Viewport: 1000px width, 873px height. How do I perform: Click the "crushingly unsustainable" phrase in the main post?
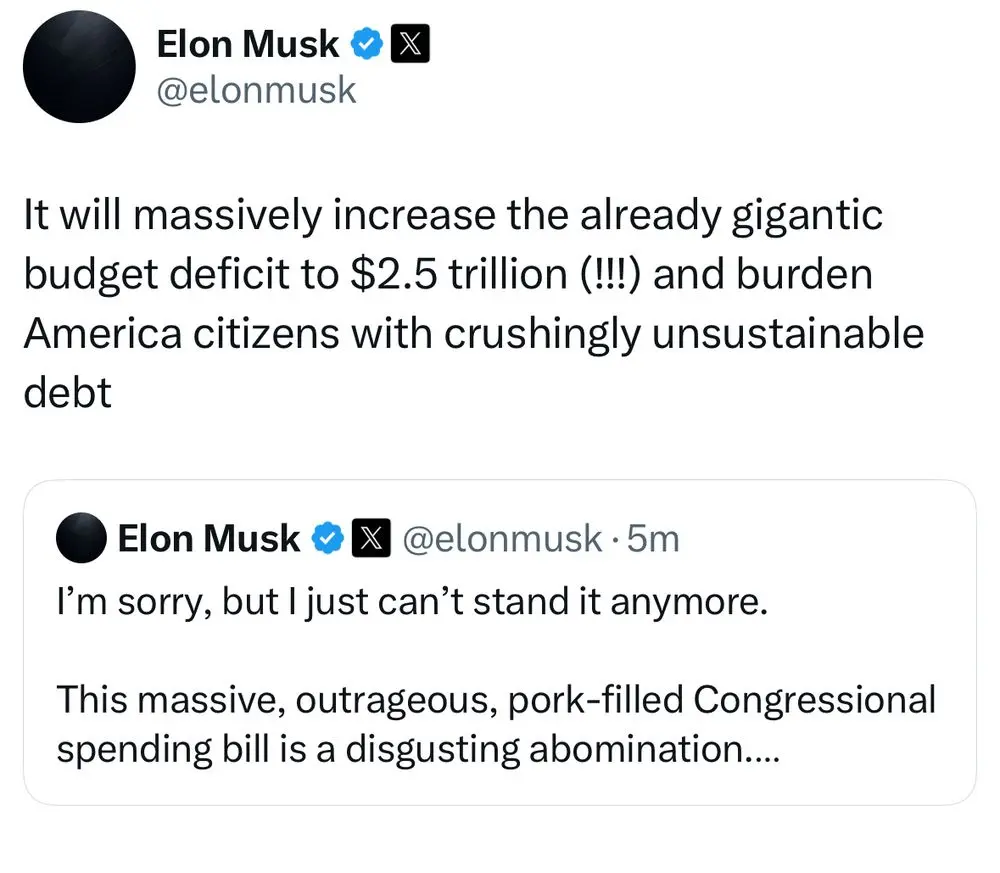click(x=684, y=334)
